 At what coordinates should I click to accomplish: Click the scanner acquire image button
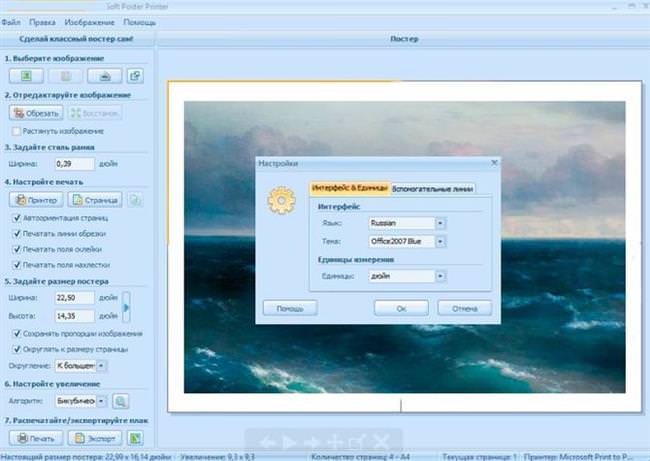[105, 76]
